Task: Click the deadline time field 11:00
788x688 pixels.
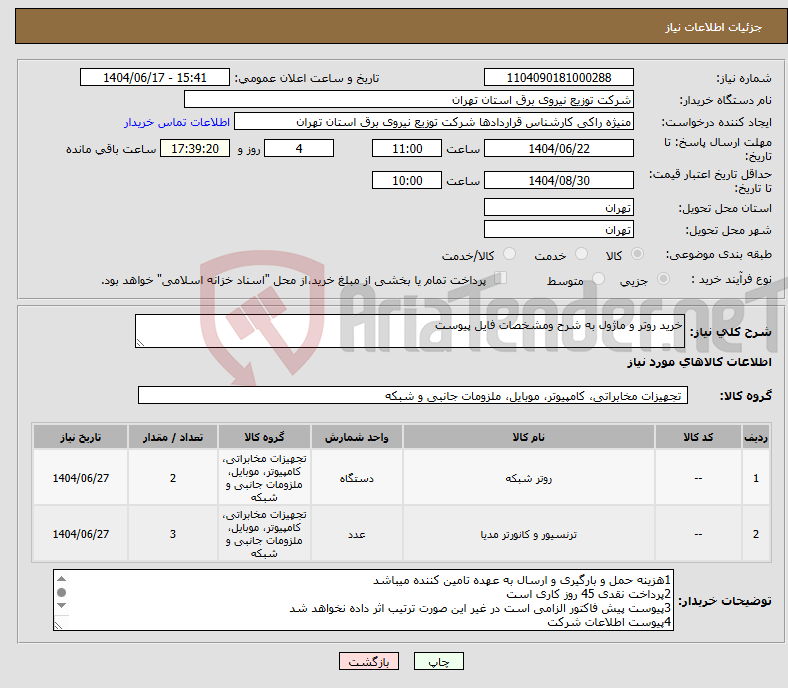Action: [x=407, y=148]
